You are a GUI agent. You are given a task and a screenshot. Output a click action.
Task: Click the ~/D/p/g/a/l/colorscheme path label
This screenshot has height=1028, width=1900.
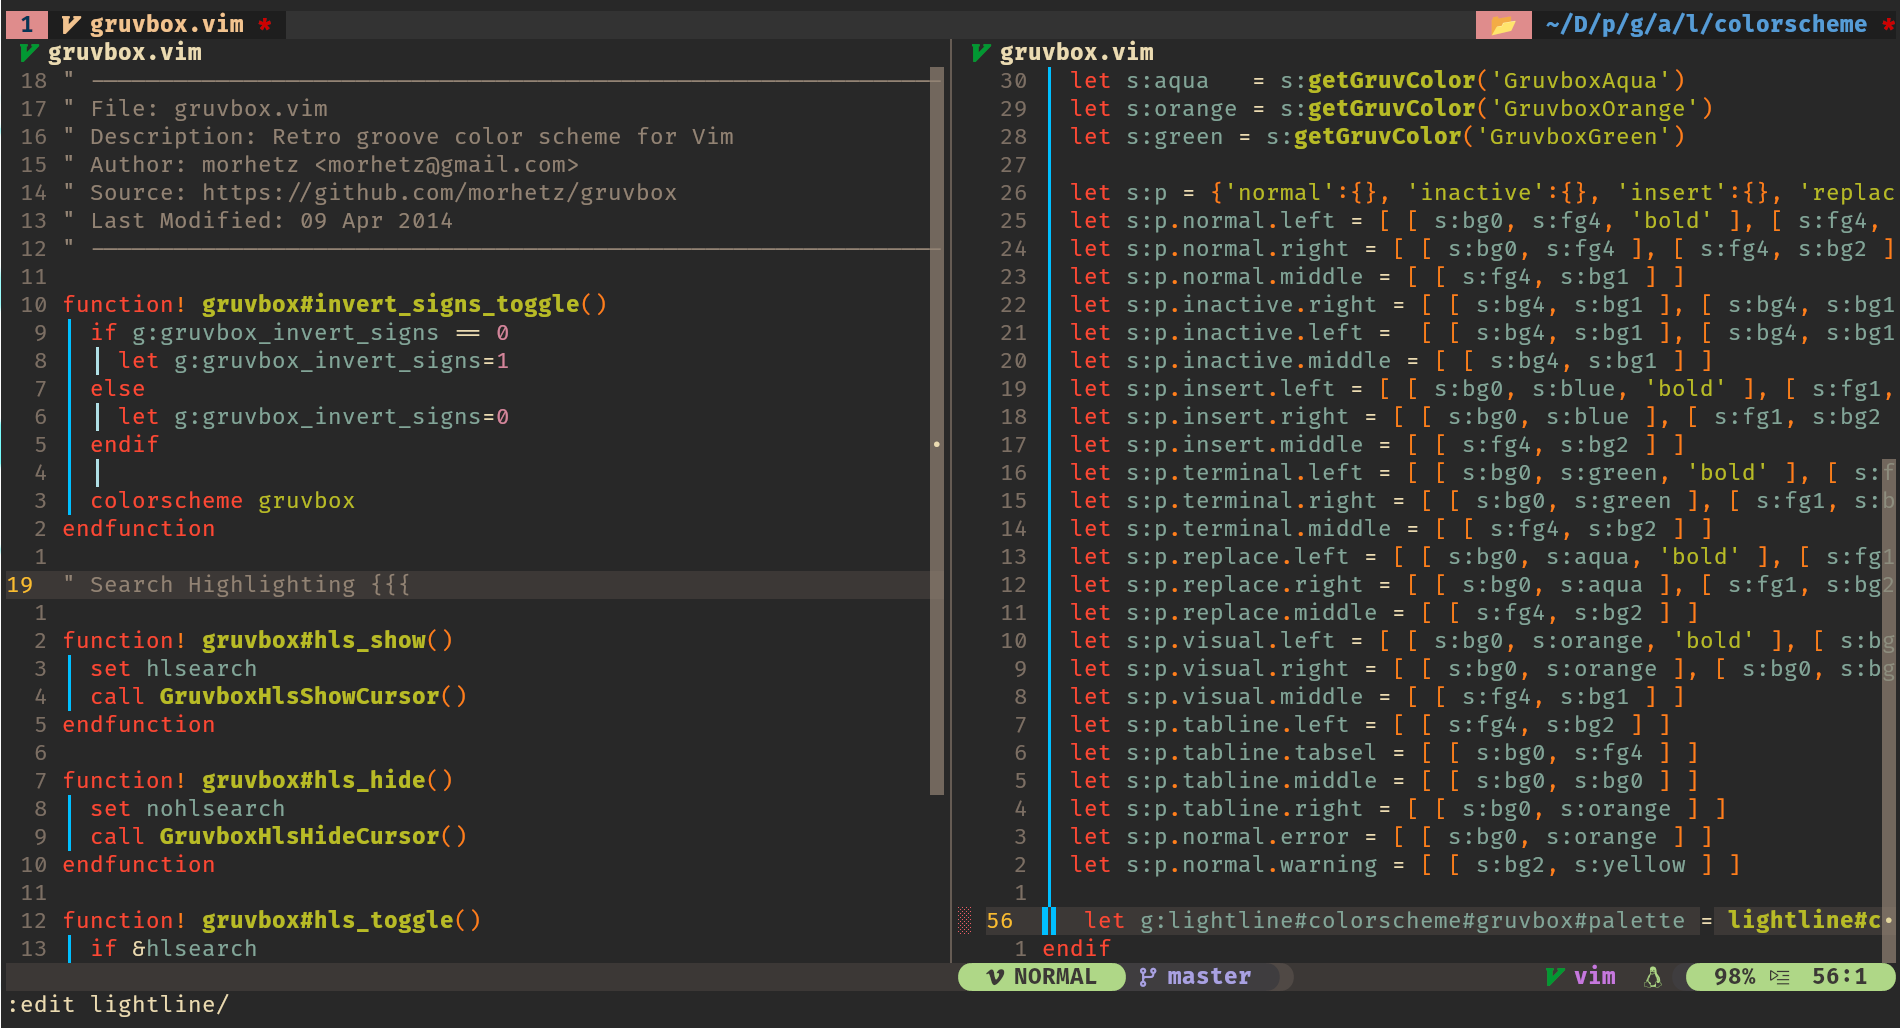point(1705,24)
